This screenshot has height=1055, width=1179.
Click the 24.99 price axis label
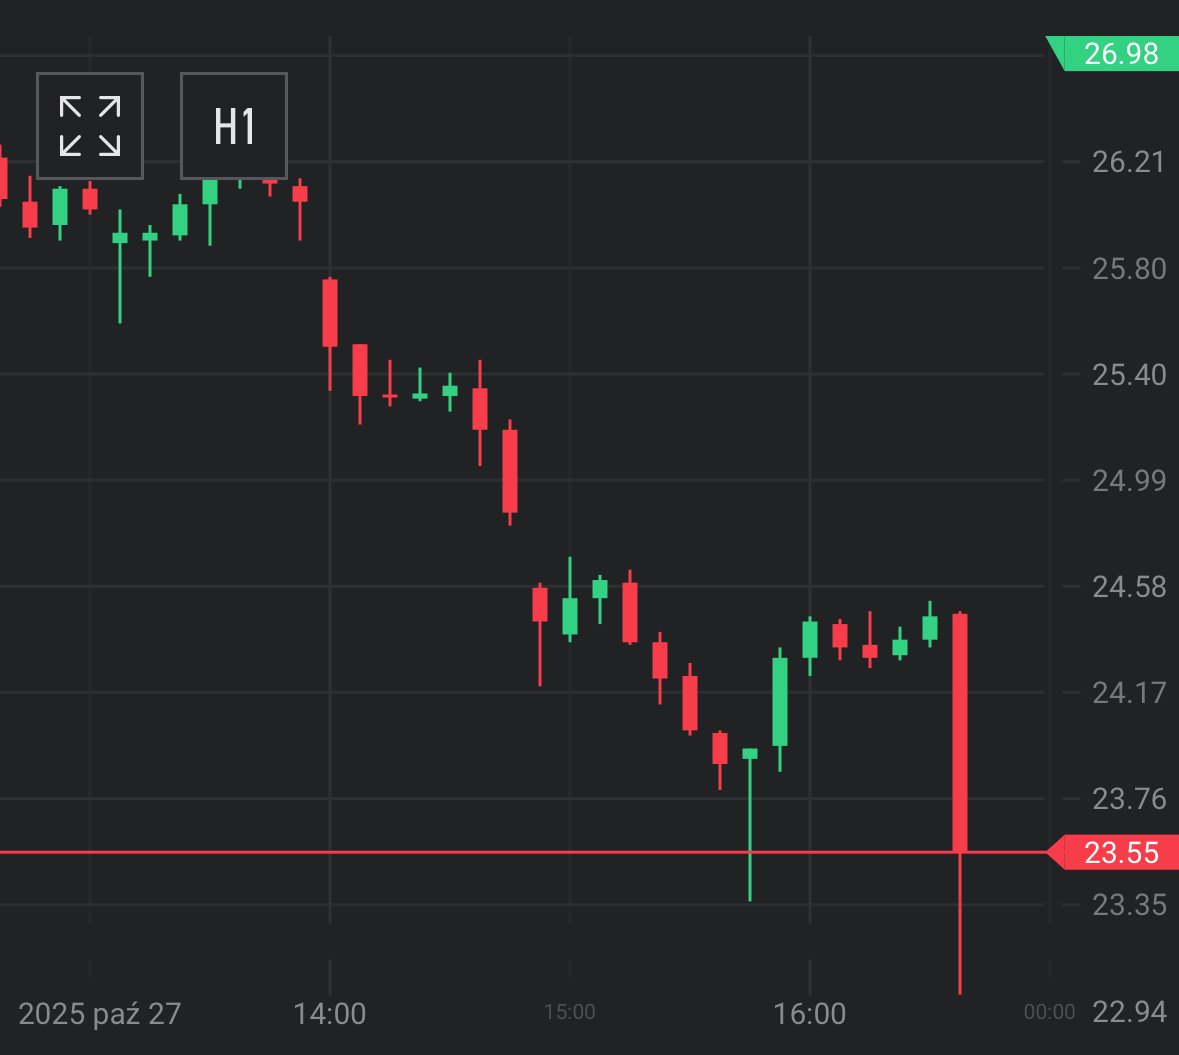coord(1129,481)
